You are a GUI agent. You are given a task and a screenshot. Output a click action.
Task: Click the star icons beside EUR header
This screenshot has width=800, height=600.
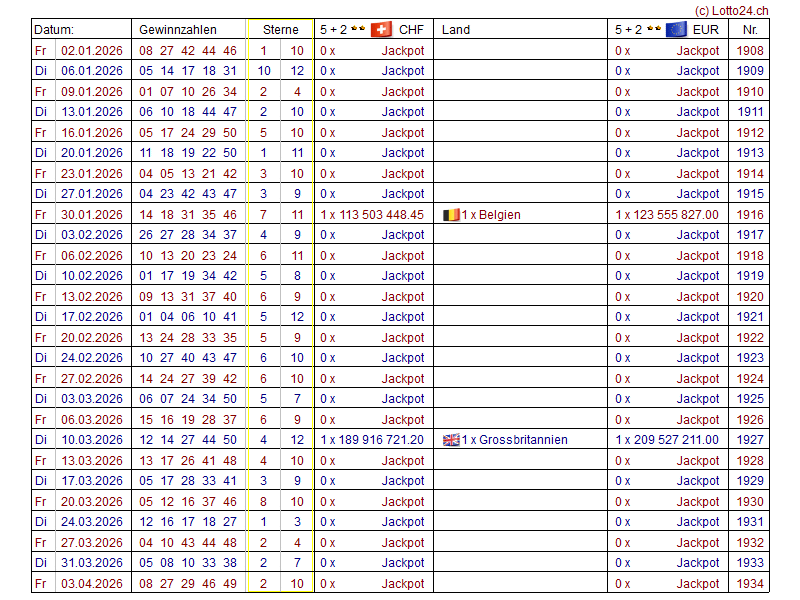654,30
